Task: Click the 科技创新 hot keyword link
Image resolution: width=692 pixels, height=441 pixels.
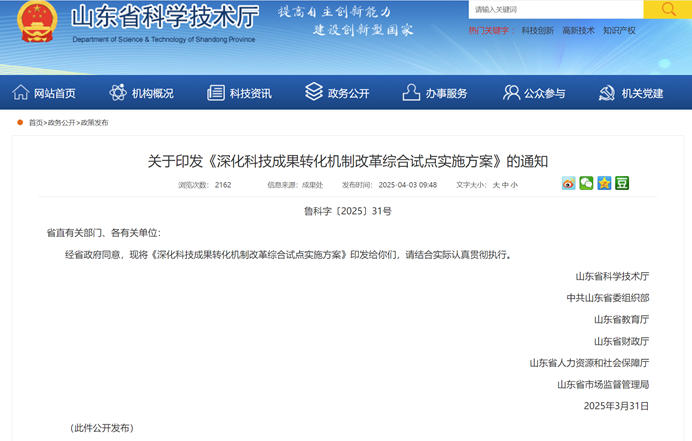Action: [x=537, y=31]
